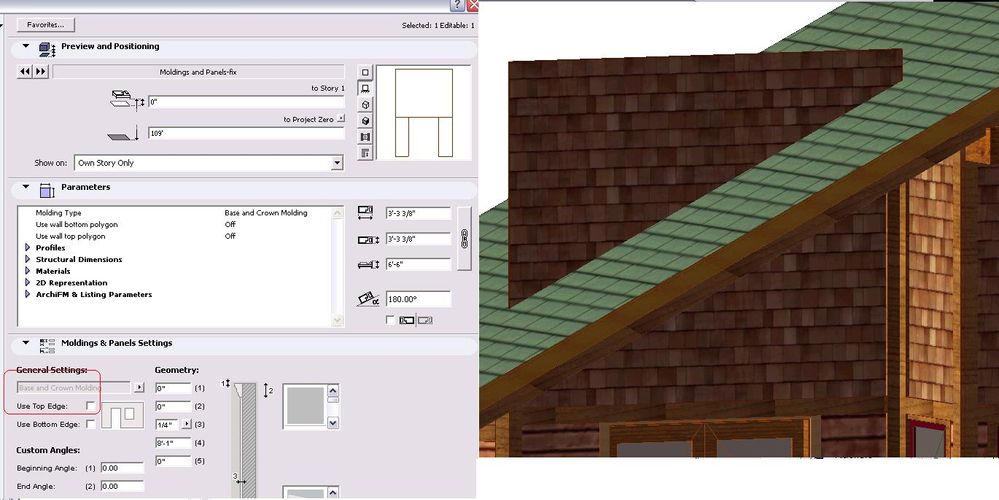The width and height of the screenshot is (999, 500).
Task: Edit the 180.00° rotation angle field
Action: [418, 299]
